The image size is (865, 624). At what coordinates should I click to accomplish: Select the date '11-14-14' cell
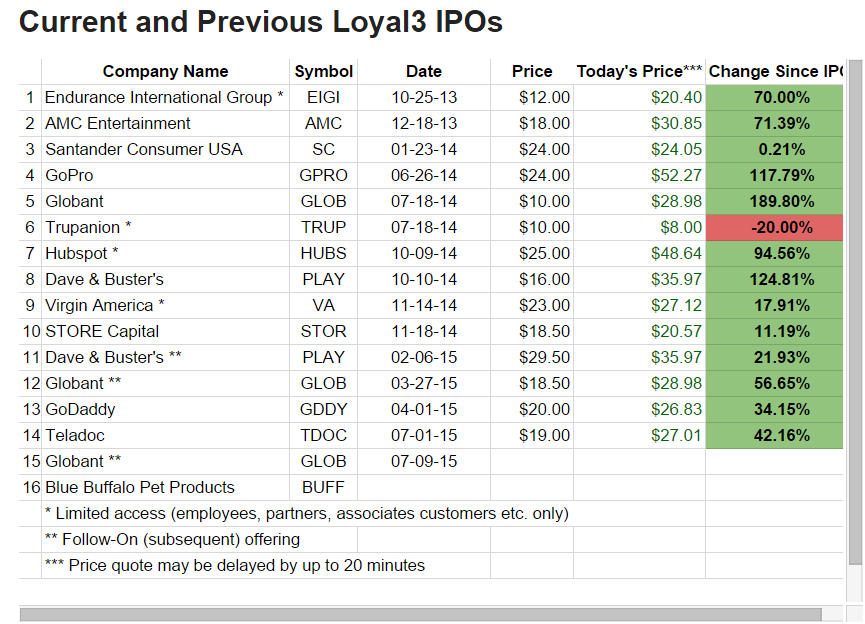click(424, 305)
